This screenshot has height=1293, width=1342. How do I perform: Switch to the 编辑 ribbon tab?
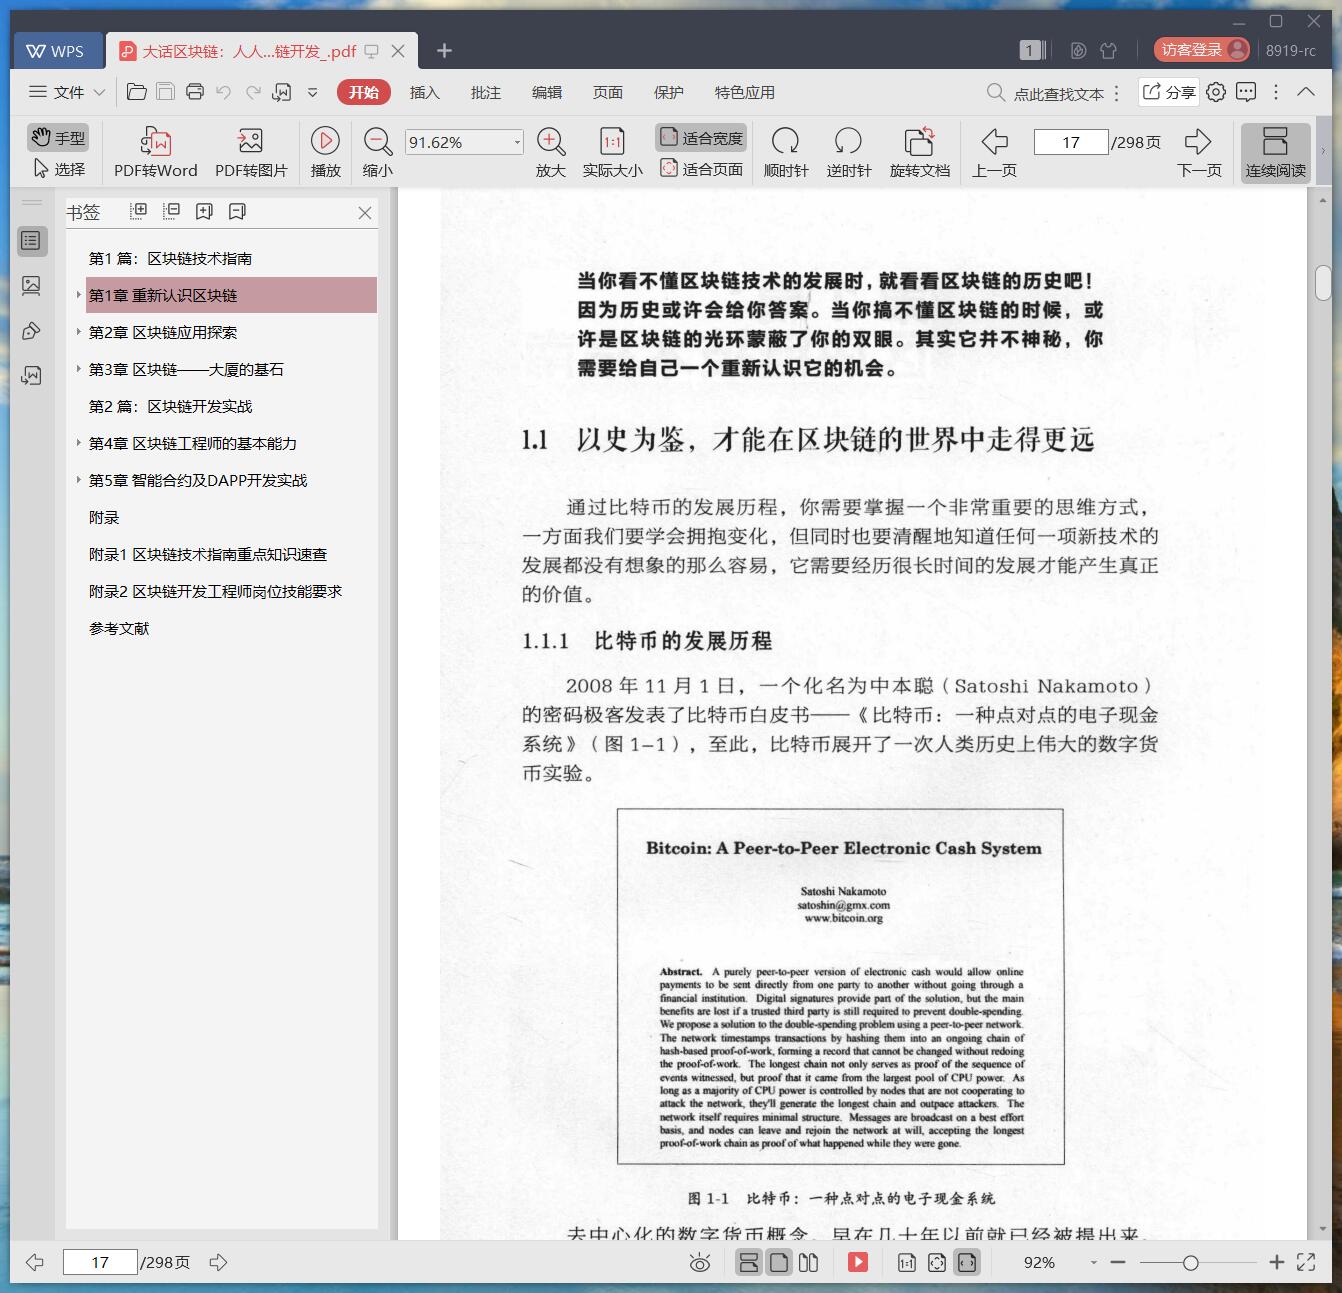point(546,92)
